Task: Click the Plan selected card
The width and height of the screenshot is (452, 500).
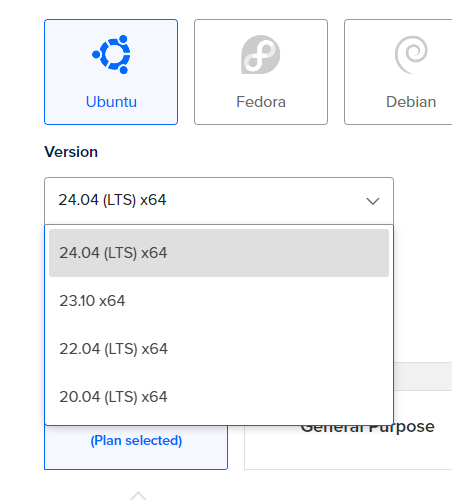Action: click(x=136, y=447)
